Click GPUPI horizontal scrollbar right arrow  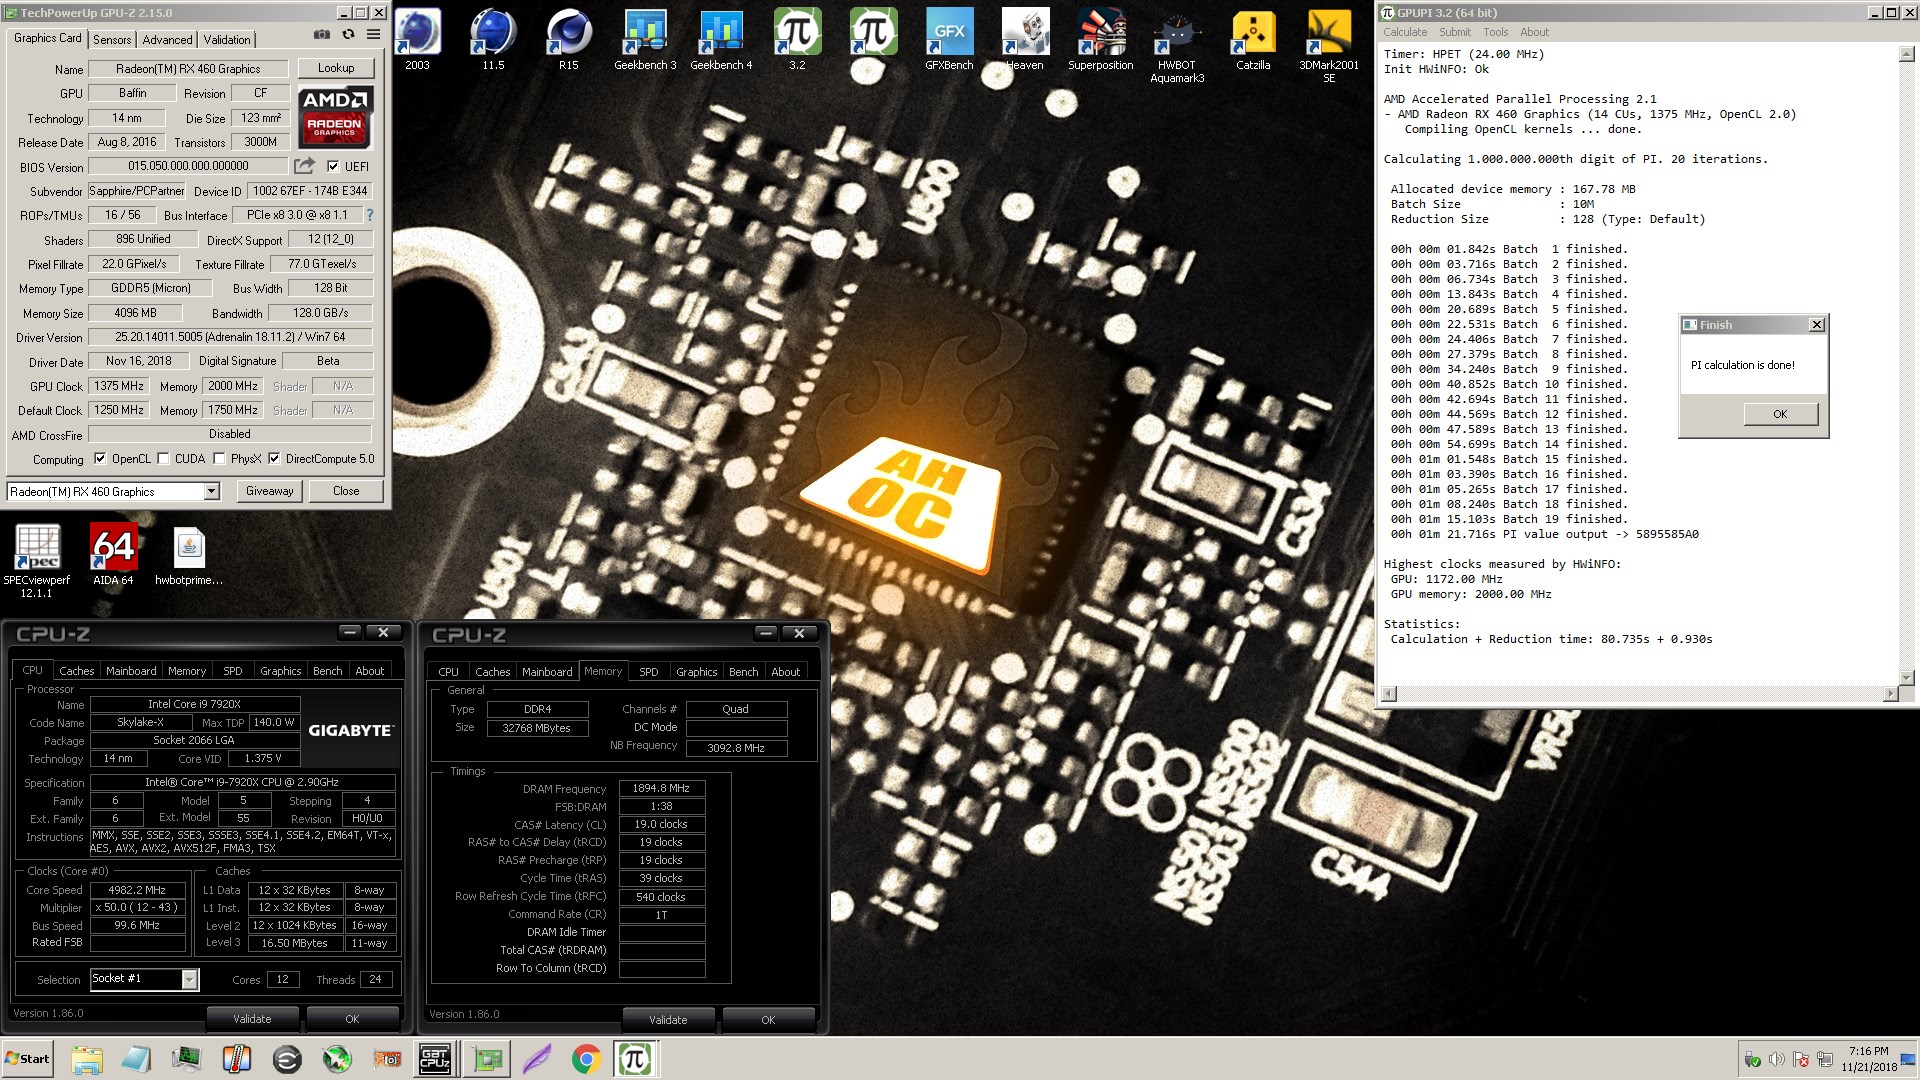click(1890, 693)
